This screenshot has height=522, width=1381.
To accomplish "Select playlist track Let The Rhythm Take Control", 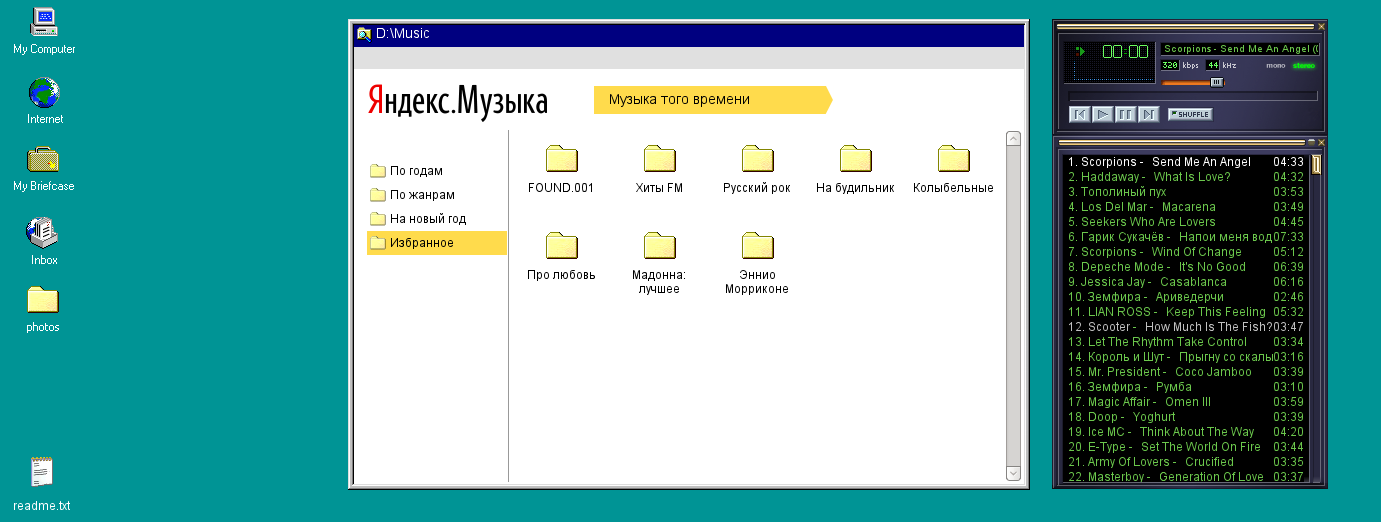I will click(1185, 342).
